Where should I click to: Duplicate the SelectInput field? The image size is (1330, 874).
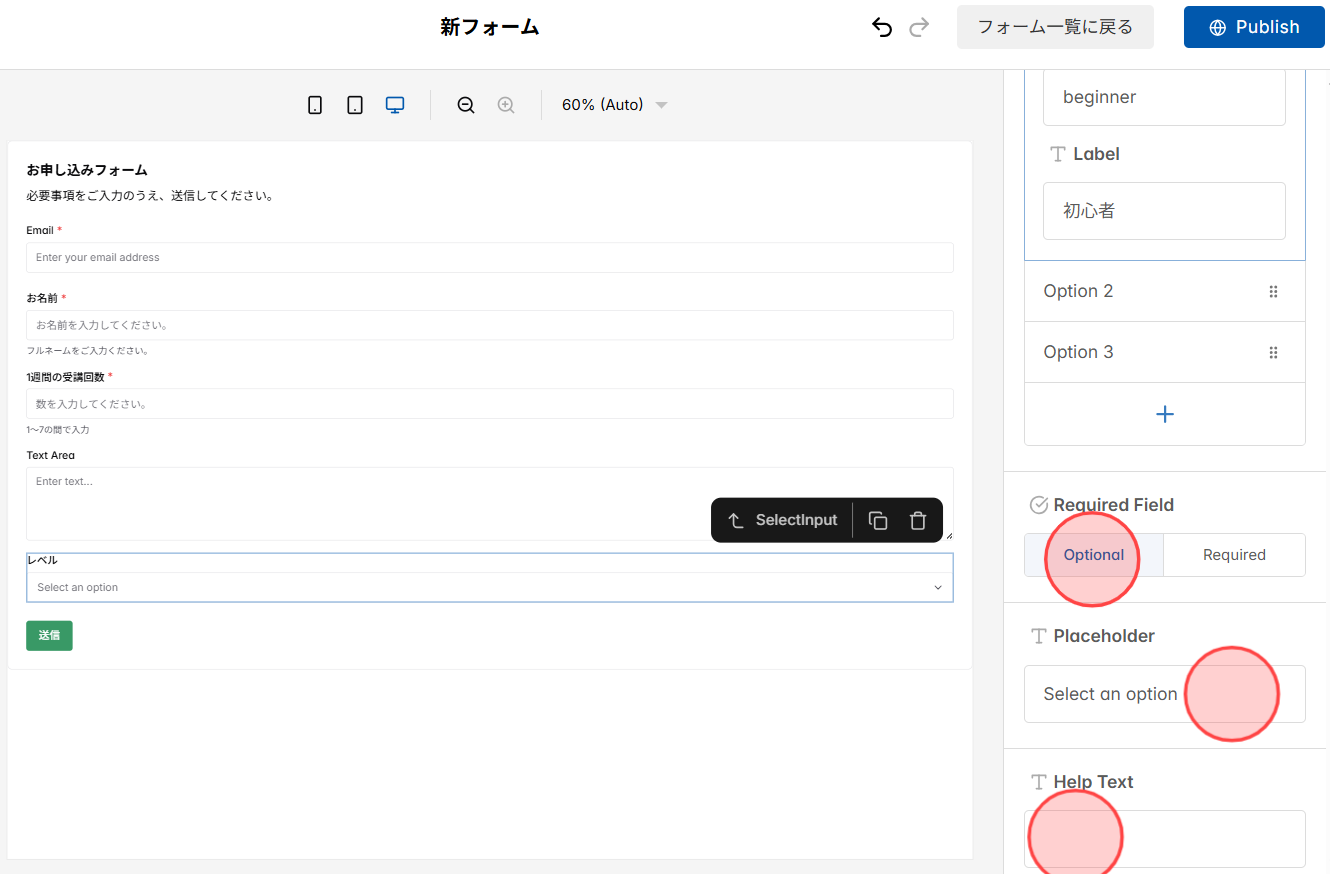coord(877,520)
